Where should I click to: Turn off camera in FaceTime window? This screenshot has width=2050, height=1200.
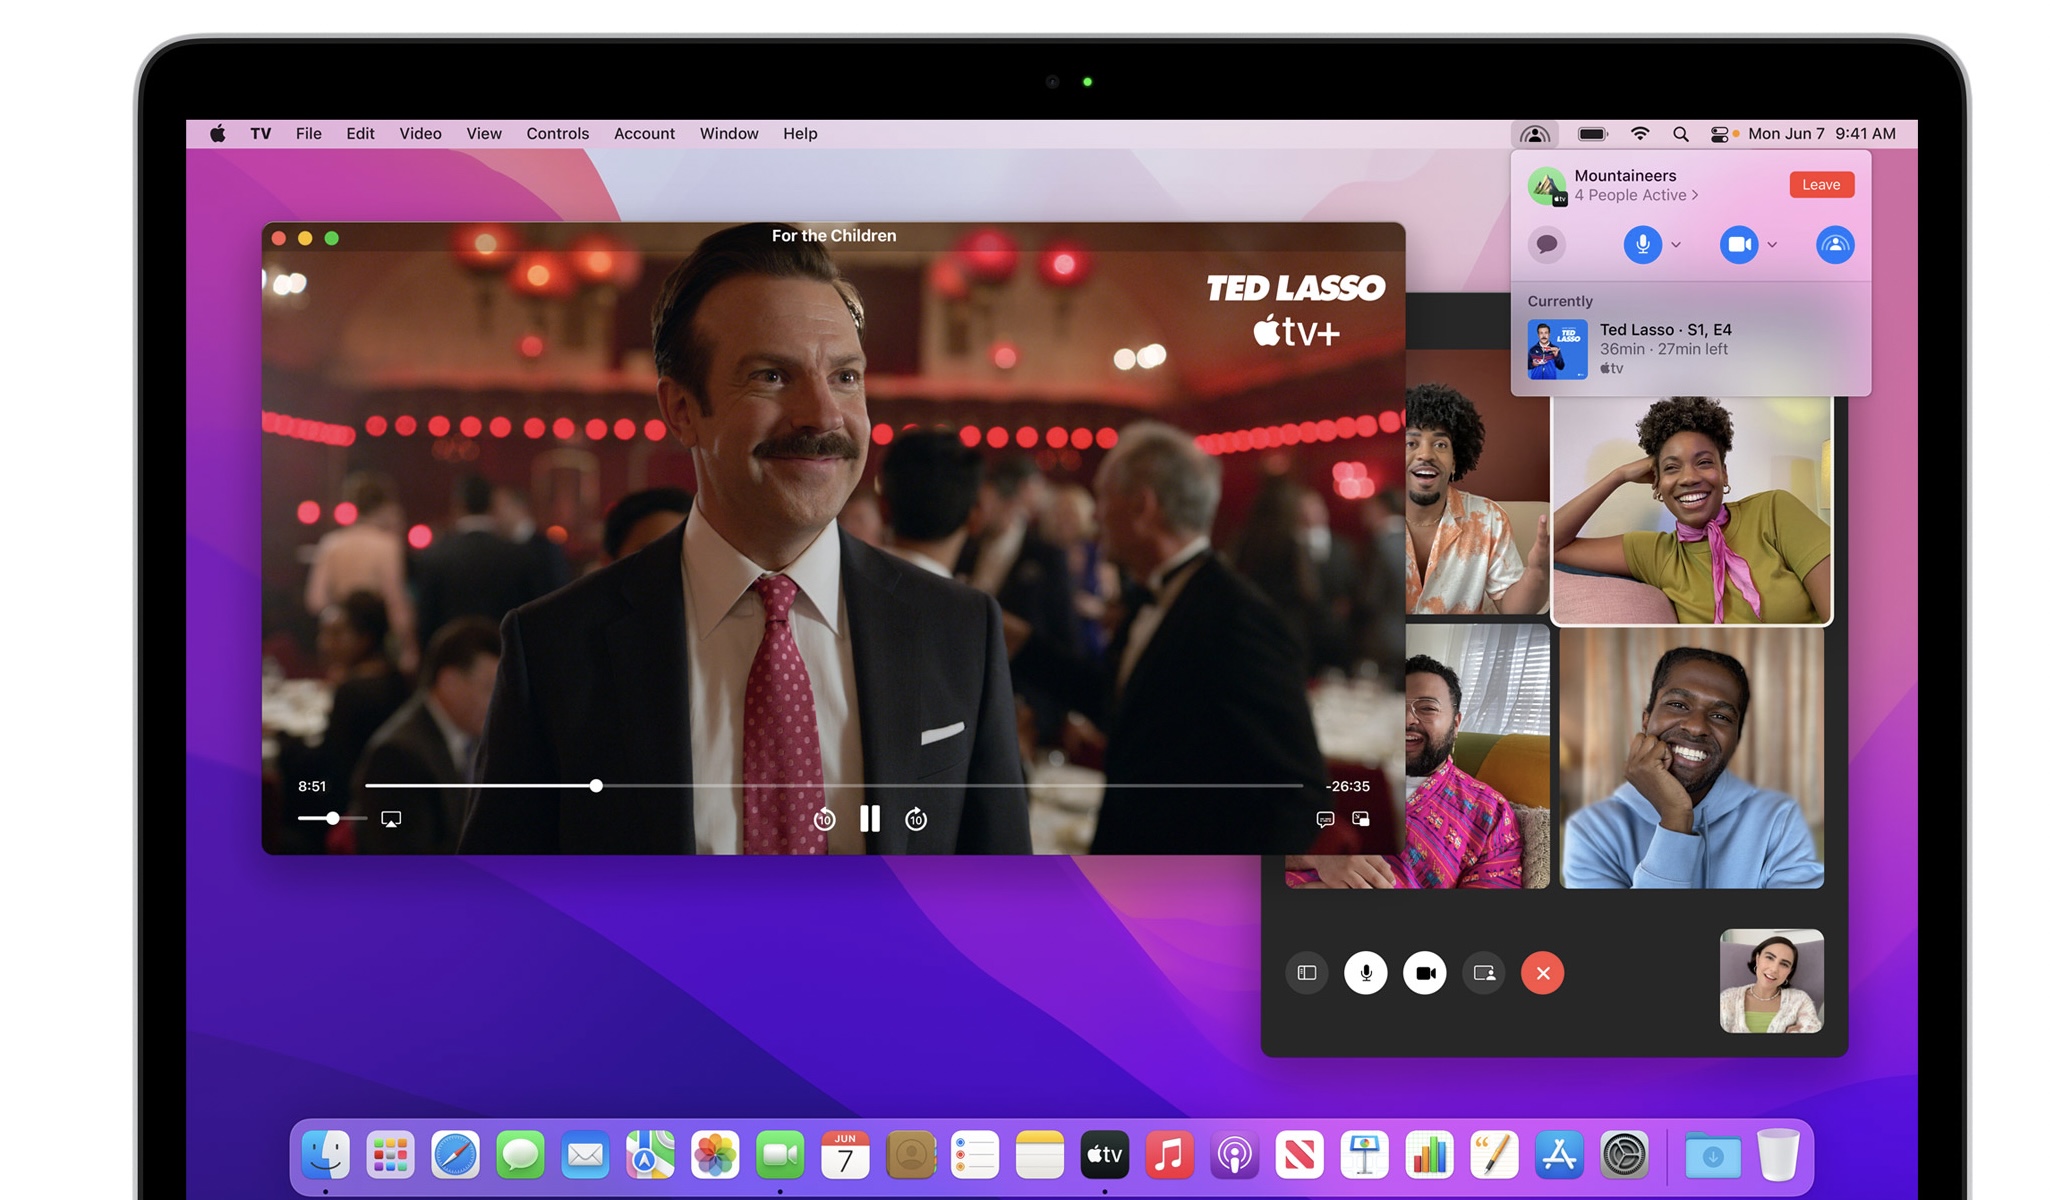tap(1425, 973)
